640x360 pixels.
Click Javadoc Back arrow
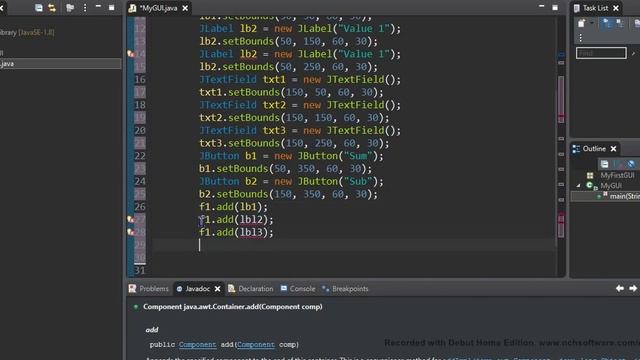tap(620, 289)
